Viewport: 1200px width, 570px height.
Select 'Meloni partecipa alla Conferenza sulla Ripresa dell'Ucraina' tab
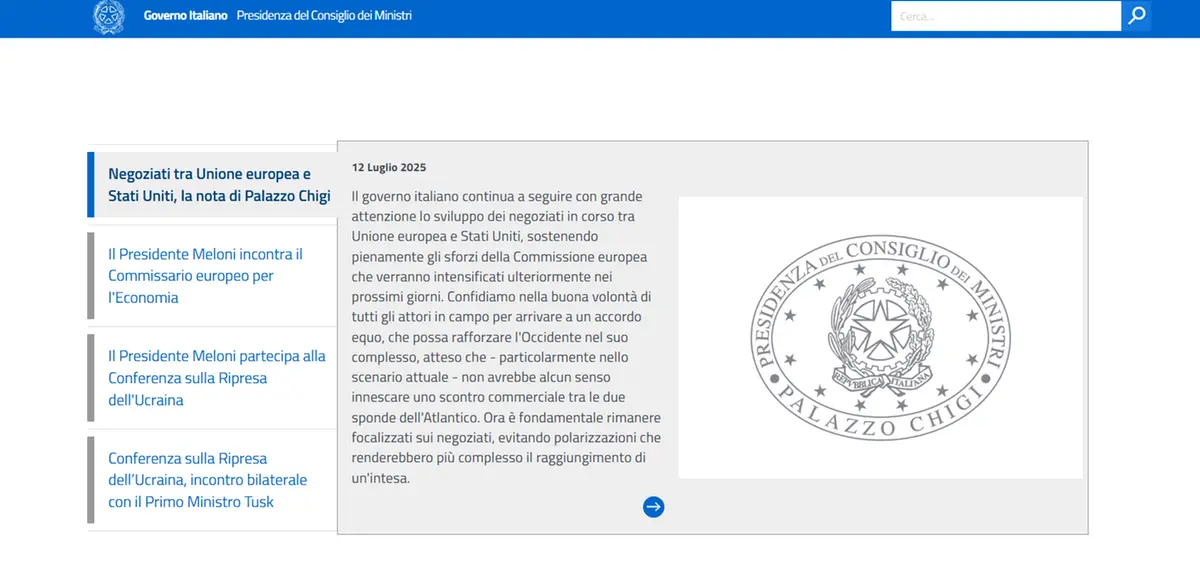[212, 378]
